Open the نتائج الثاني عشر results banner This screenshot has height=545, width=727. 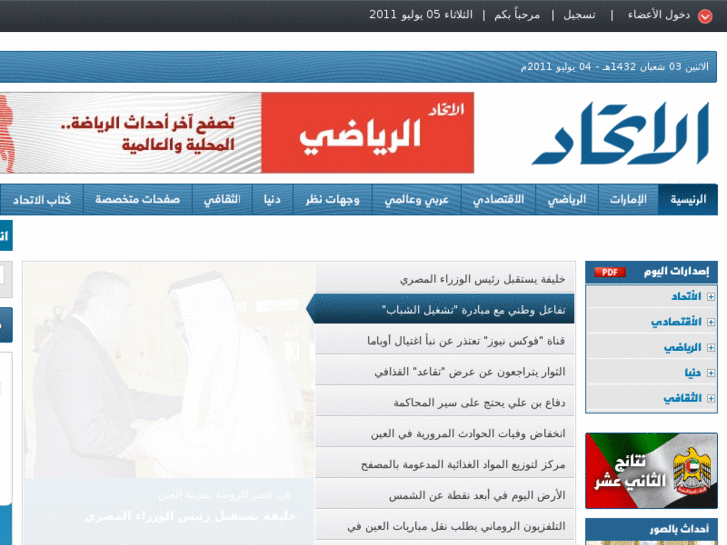(x=651, y=471)
